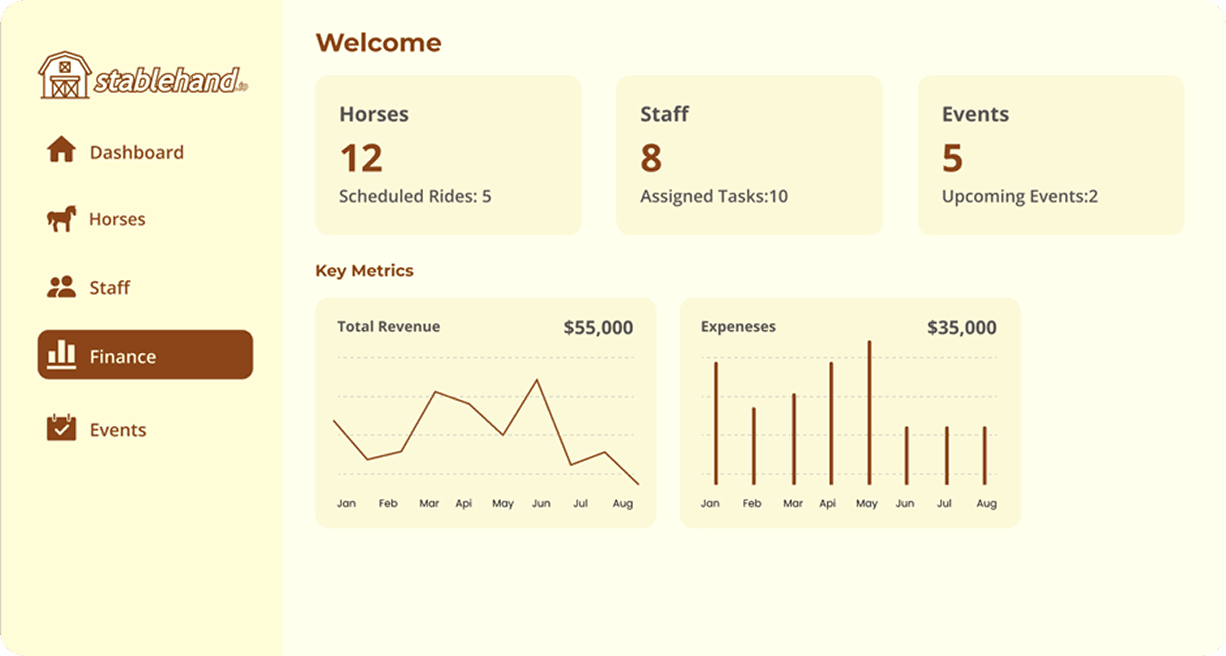
Task: Select the Horses navigation item
Action: click(x=115, y=218)
